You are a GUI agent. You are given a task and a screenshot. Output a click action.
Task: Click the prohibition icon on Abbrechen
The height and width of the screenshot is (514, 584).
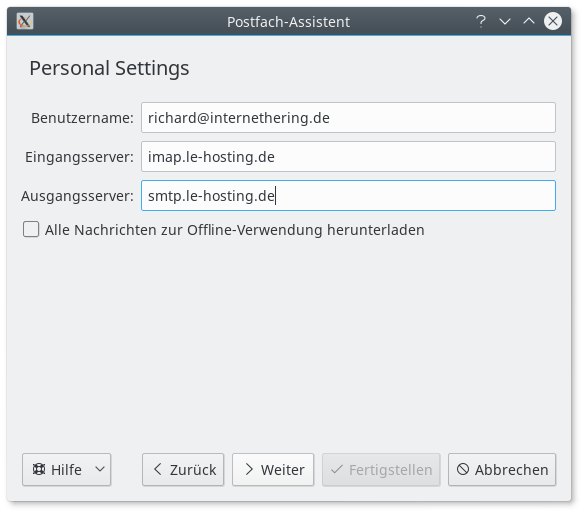point(463,469)
